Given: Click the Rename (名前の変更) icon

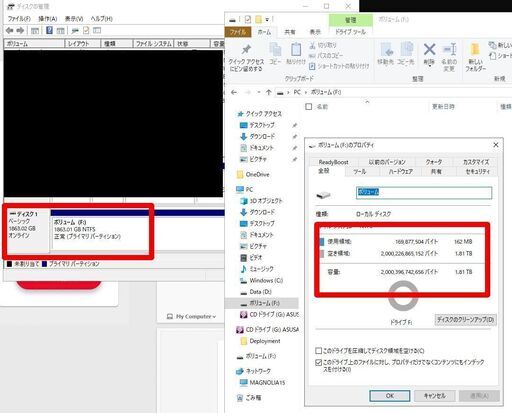Looking at the screenshot, I should coord(449,50).
